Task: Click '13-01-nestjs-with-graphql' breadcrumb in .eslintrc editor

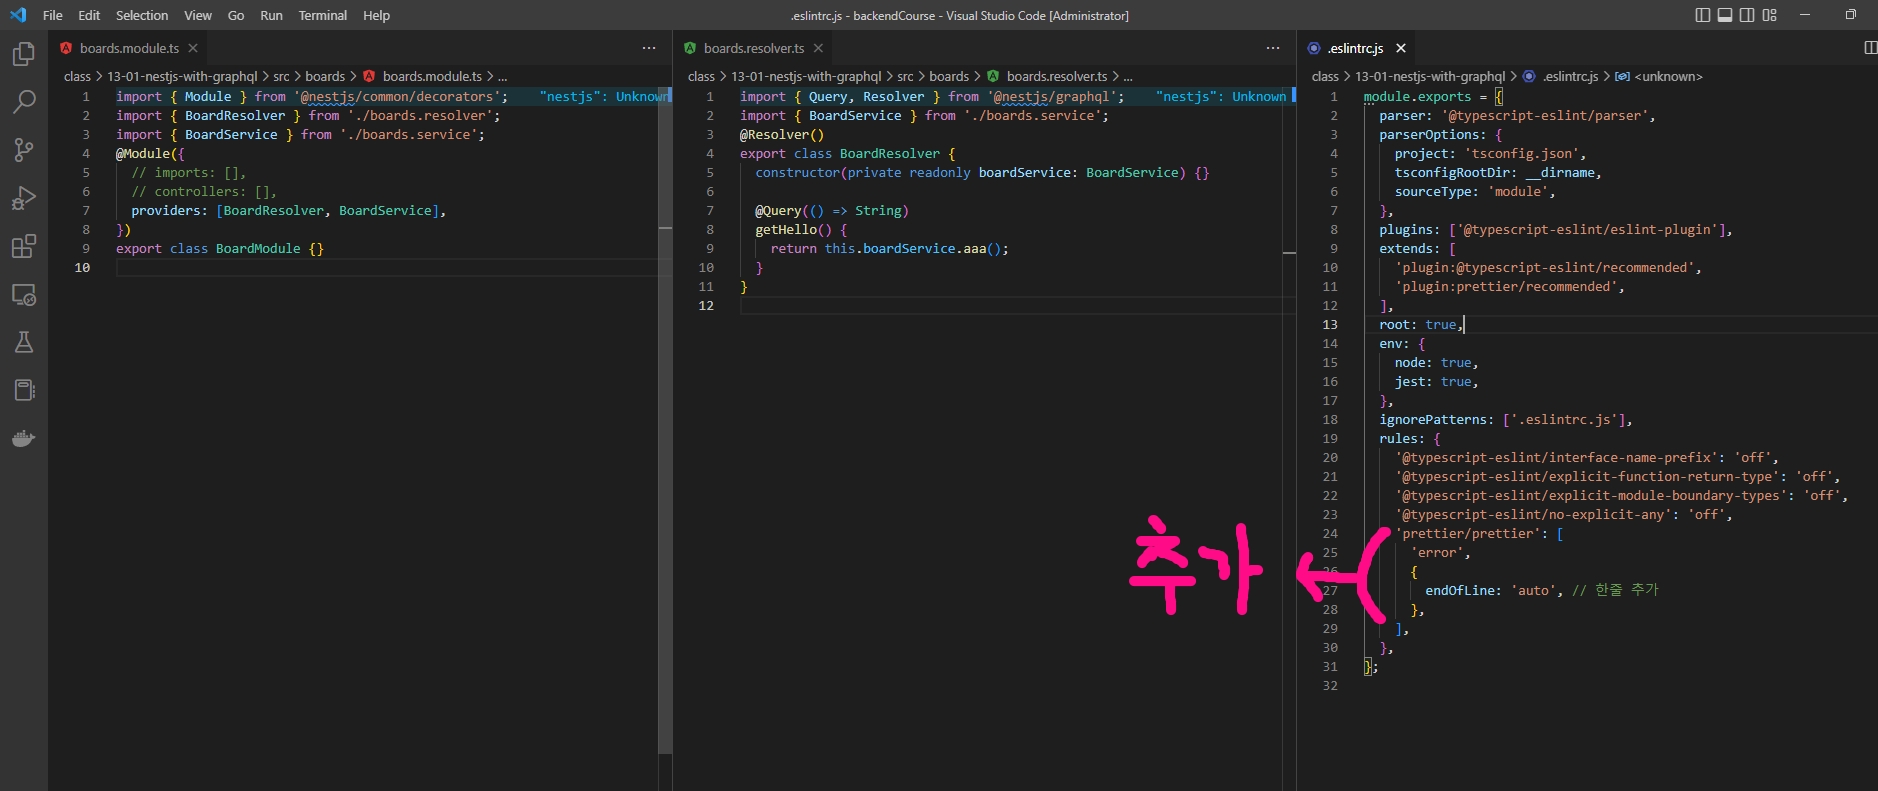Action: [x=1430, y=76]
